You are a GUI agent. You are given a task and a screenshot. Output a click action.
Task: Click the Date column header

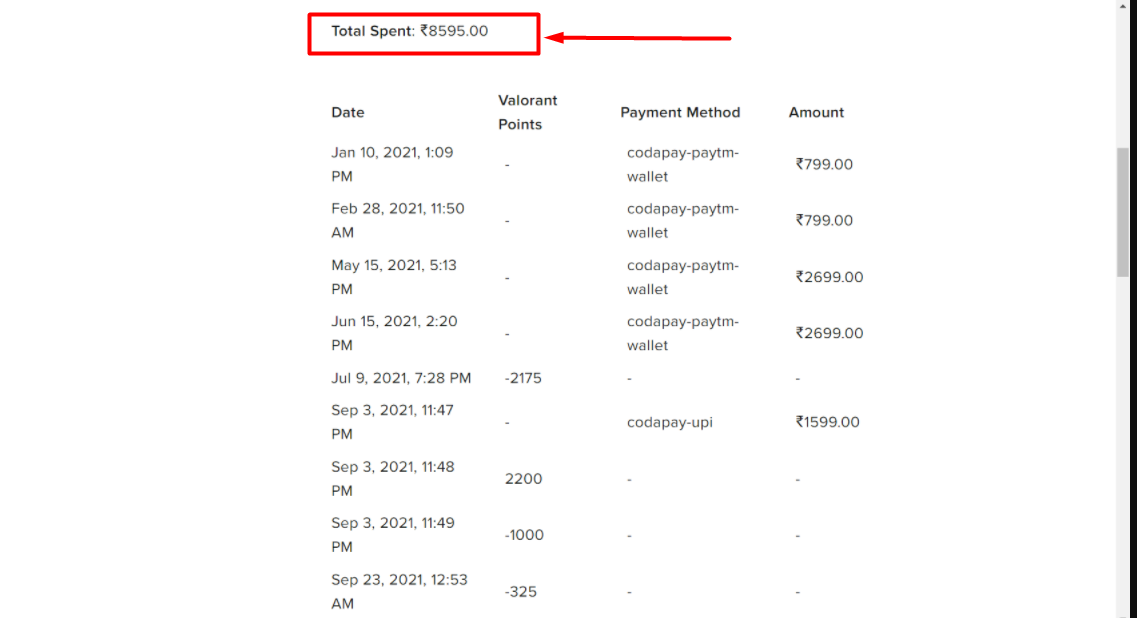(x=347, y=112)
